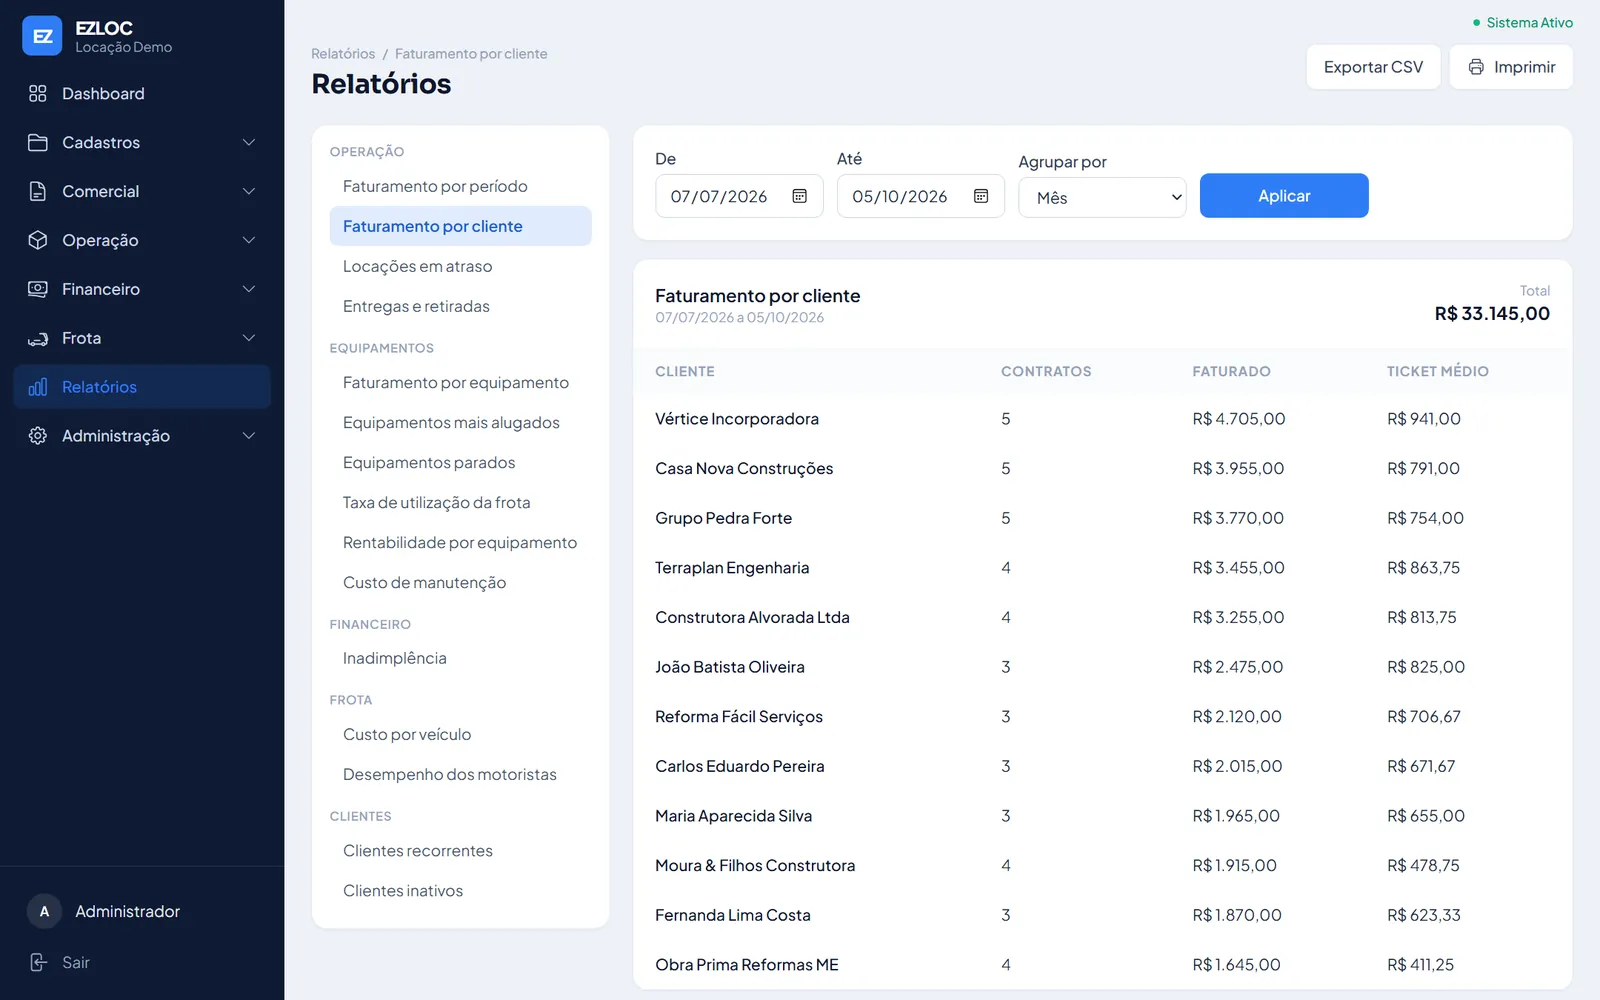
Task: Click the Terraplan Engenharia client name
Action: pyautogui.click(x=732, y=568)
